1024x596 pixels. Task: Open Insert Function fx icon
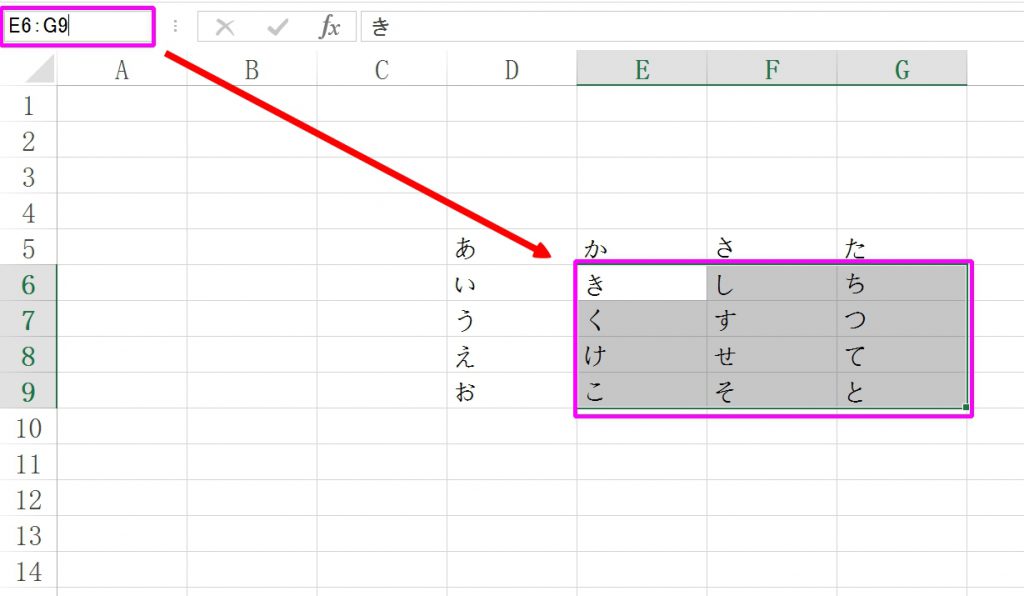click(329, 27)
